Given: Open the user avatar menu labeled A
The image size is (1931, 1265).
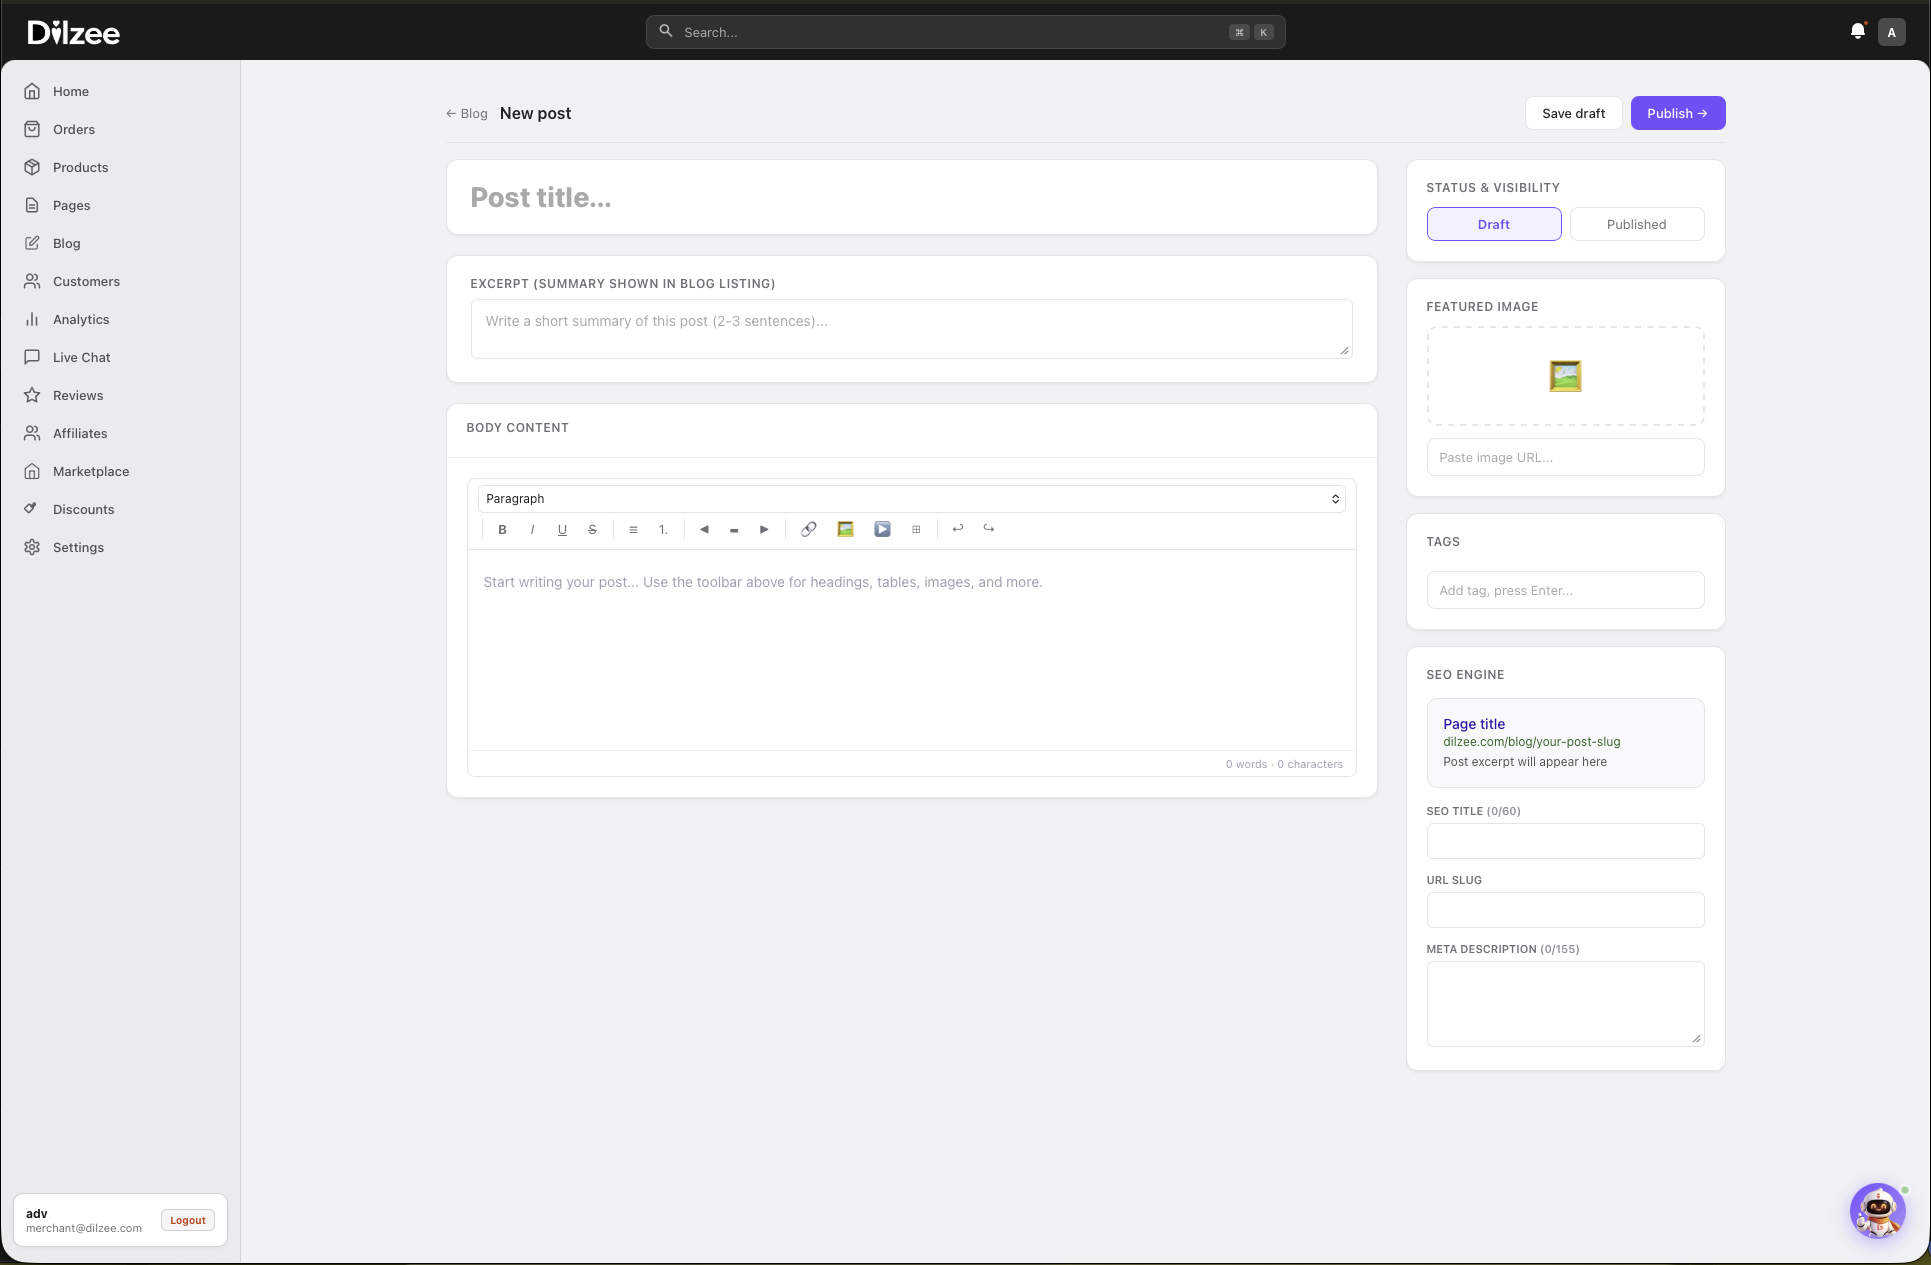Looking at the screenshot, I should (1891, 32).
